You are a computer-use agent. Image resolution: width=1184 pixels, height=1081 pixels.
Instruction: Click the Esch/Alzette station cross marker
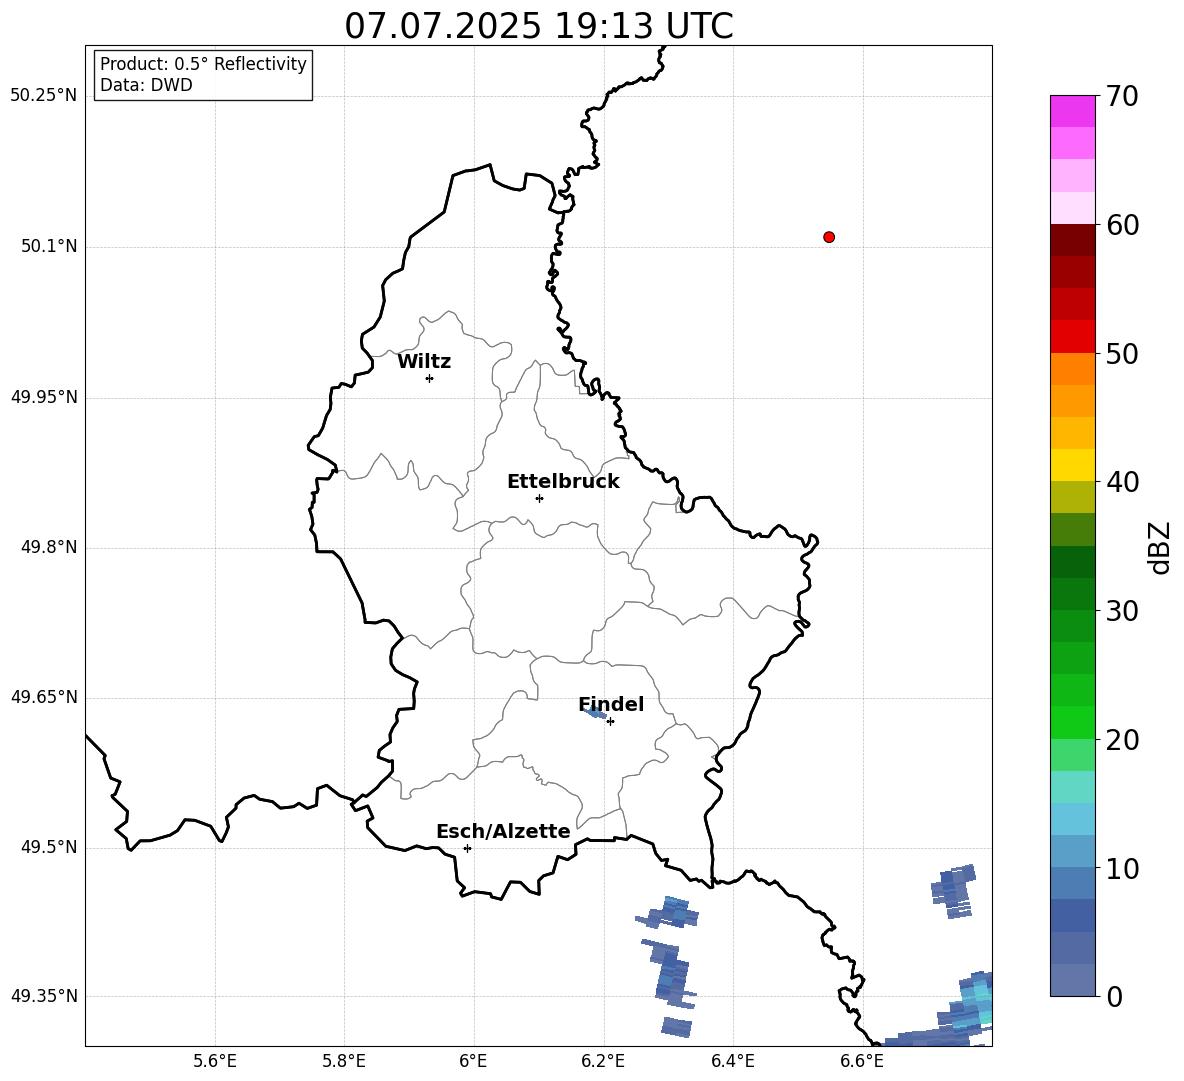tap(467, 848)
